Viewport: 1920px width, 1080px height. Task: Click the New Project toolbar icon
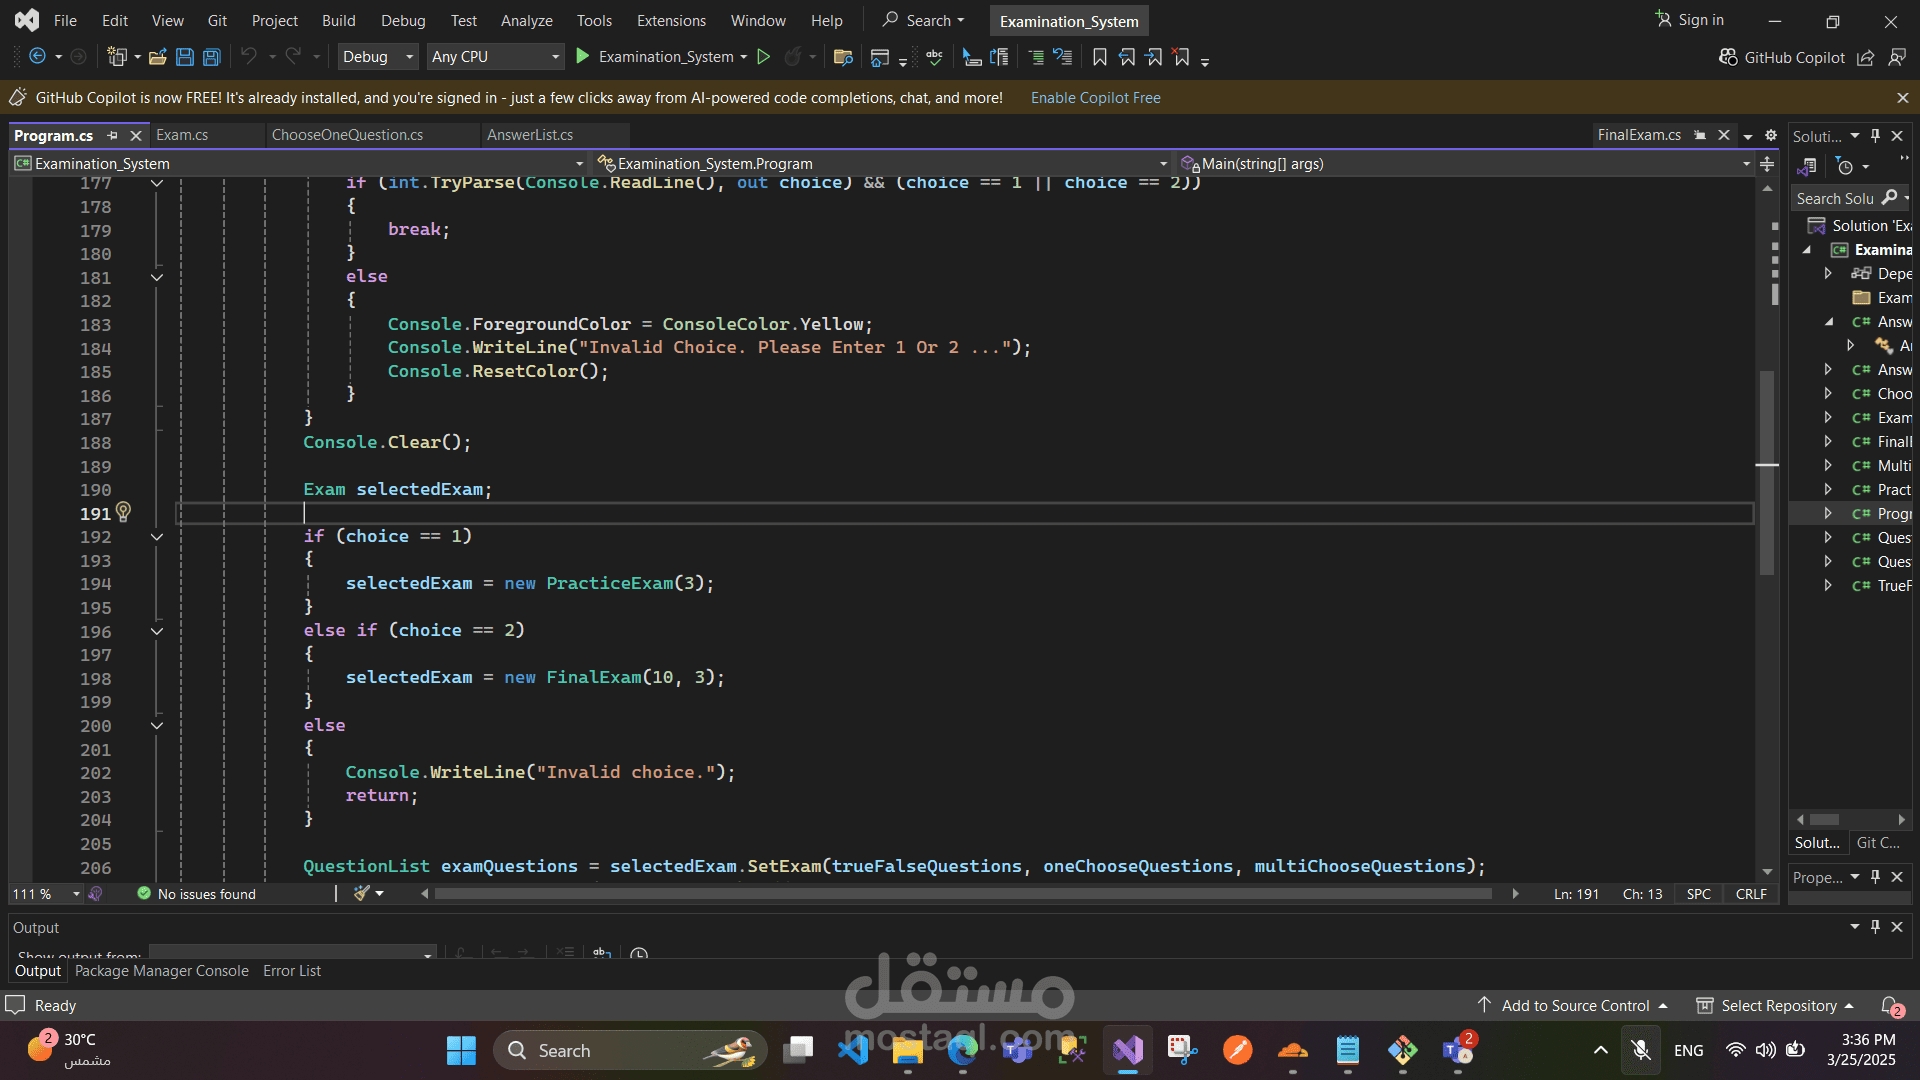pos(117,57)
